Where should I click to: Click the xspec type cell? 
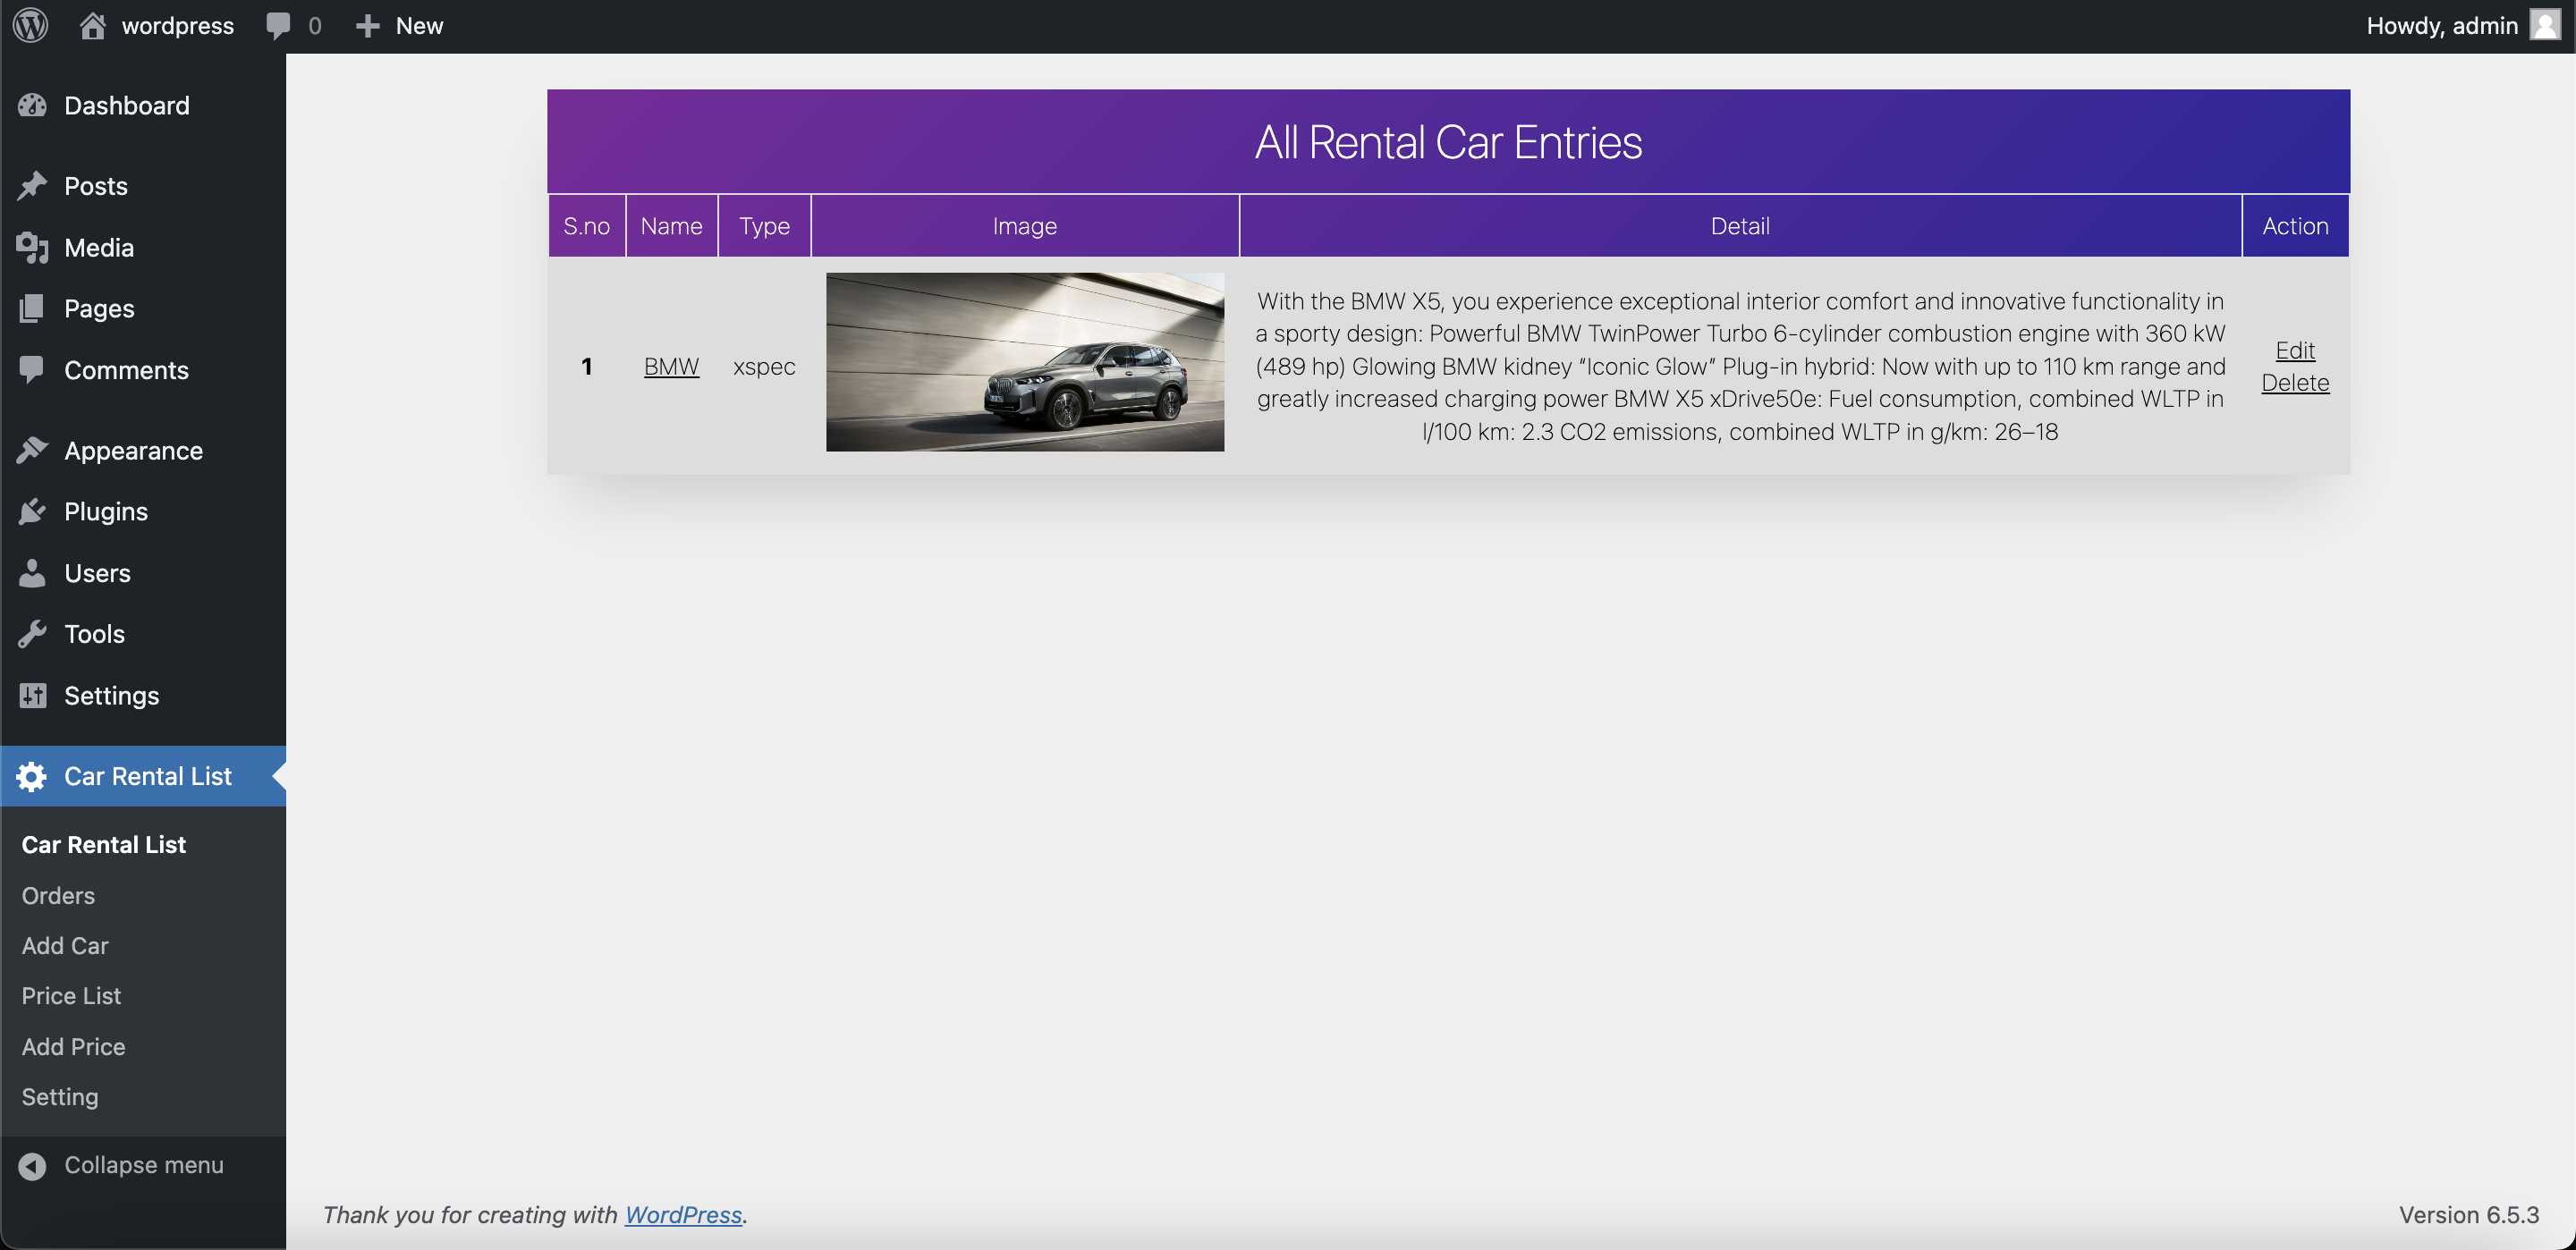point(764,366)
